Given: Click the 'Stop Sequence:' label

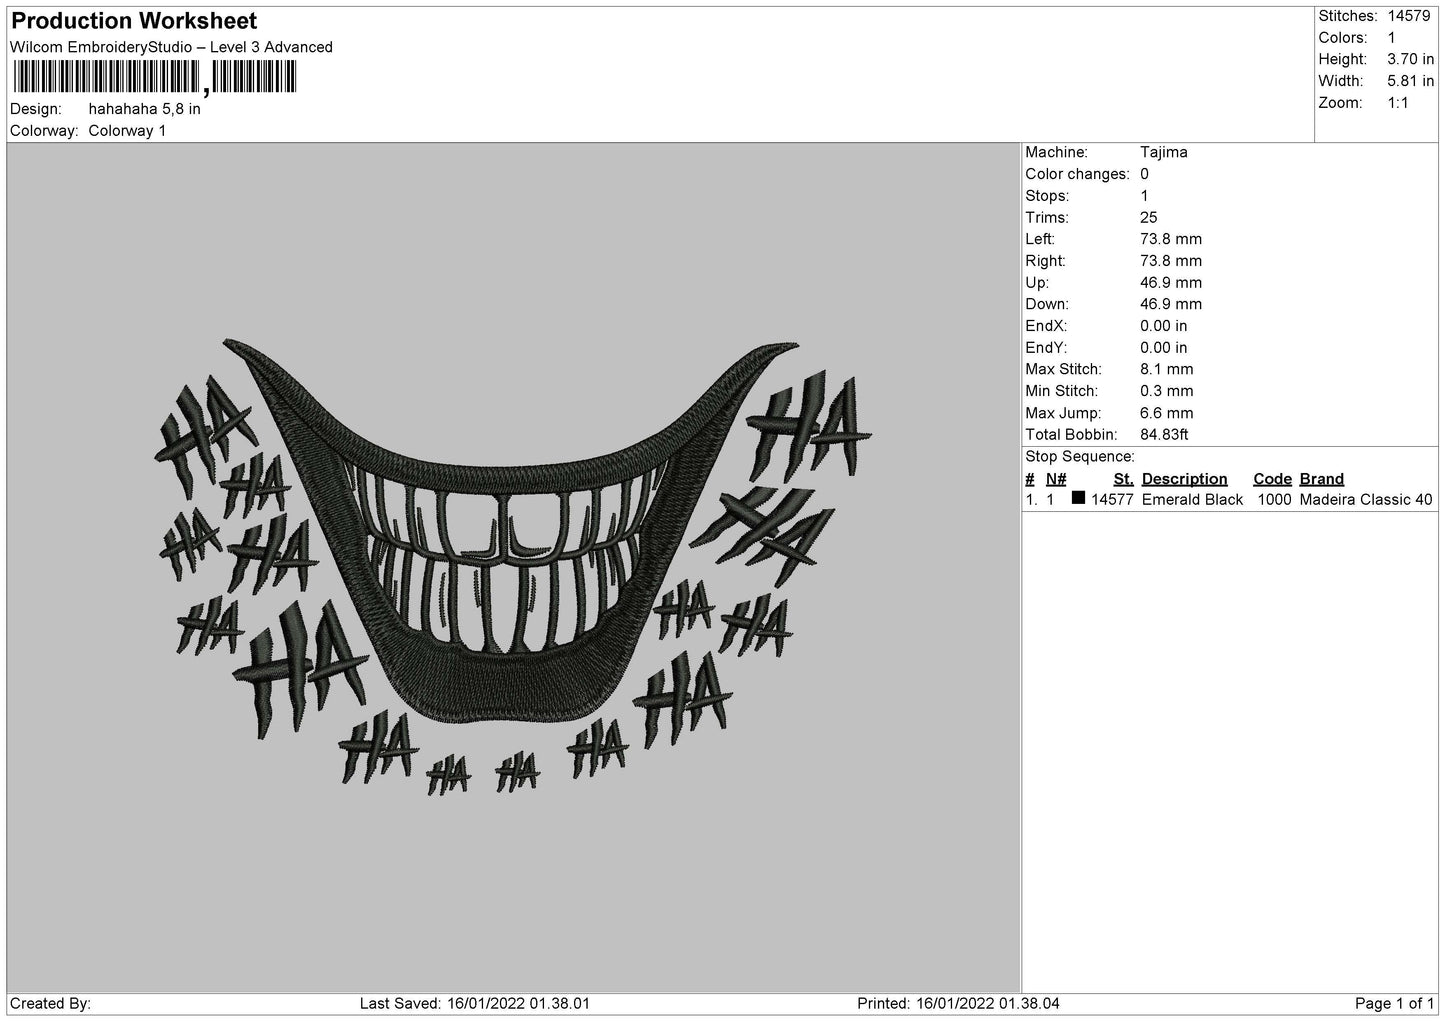Looking at the screenshot, I should coord(1080,457).
